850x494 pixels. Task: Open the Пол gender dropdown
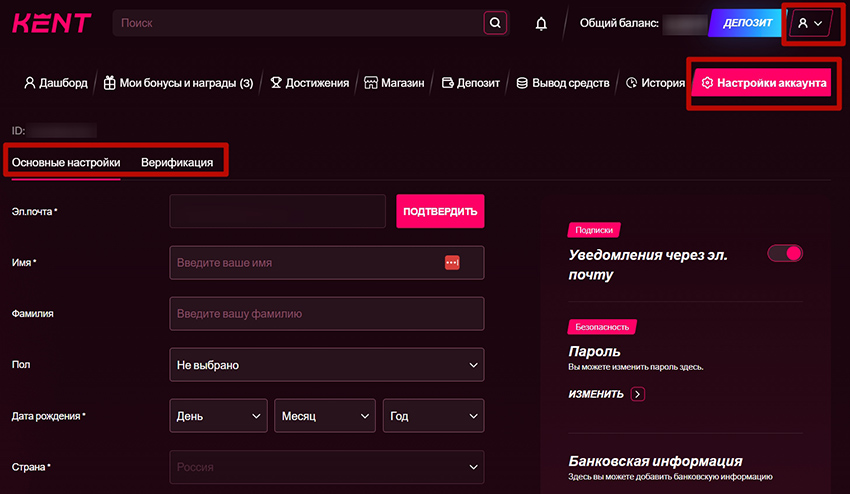click(327, 365)
